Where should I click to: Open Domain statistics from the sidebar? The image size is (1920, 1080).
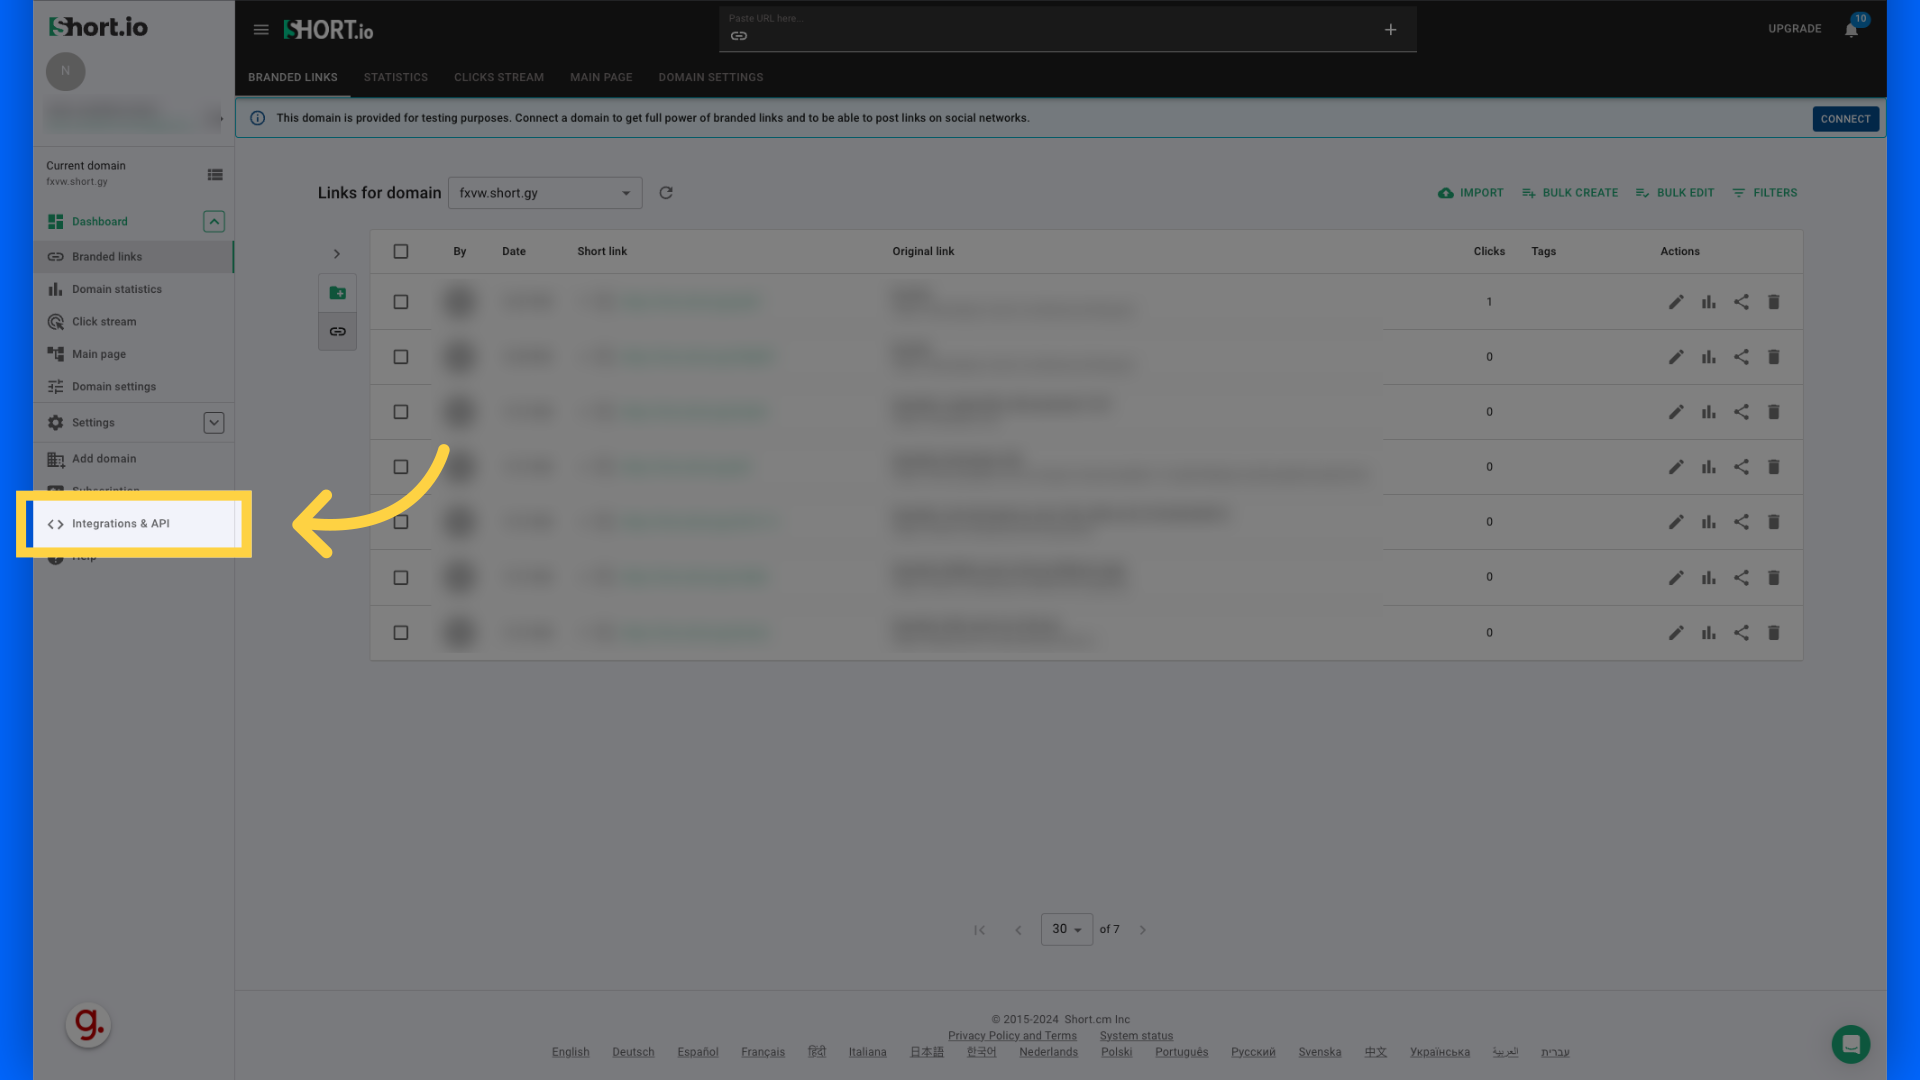[56, 289]
